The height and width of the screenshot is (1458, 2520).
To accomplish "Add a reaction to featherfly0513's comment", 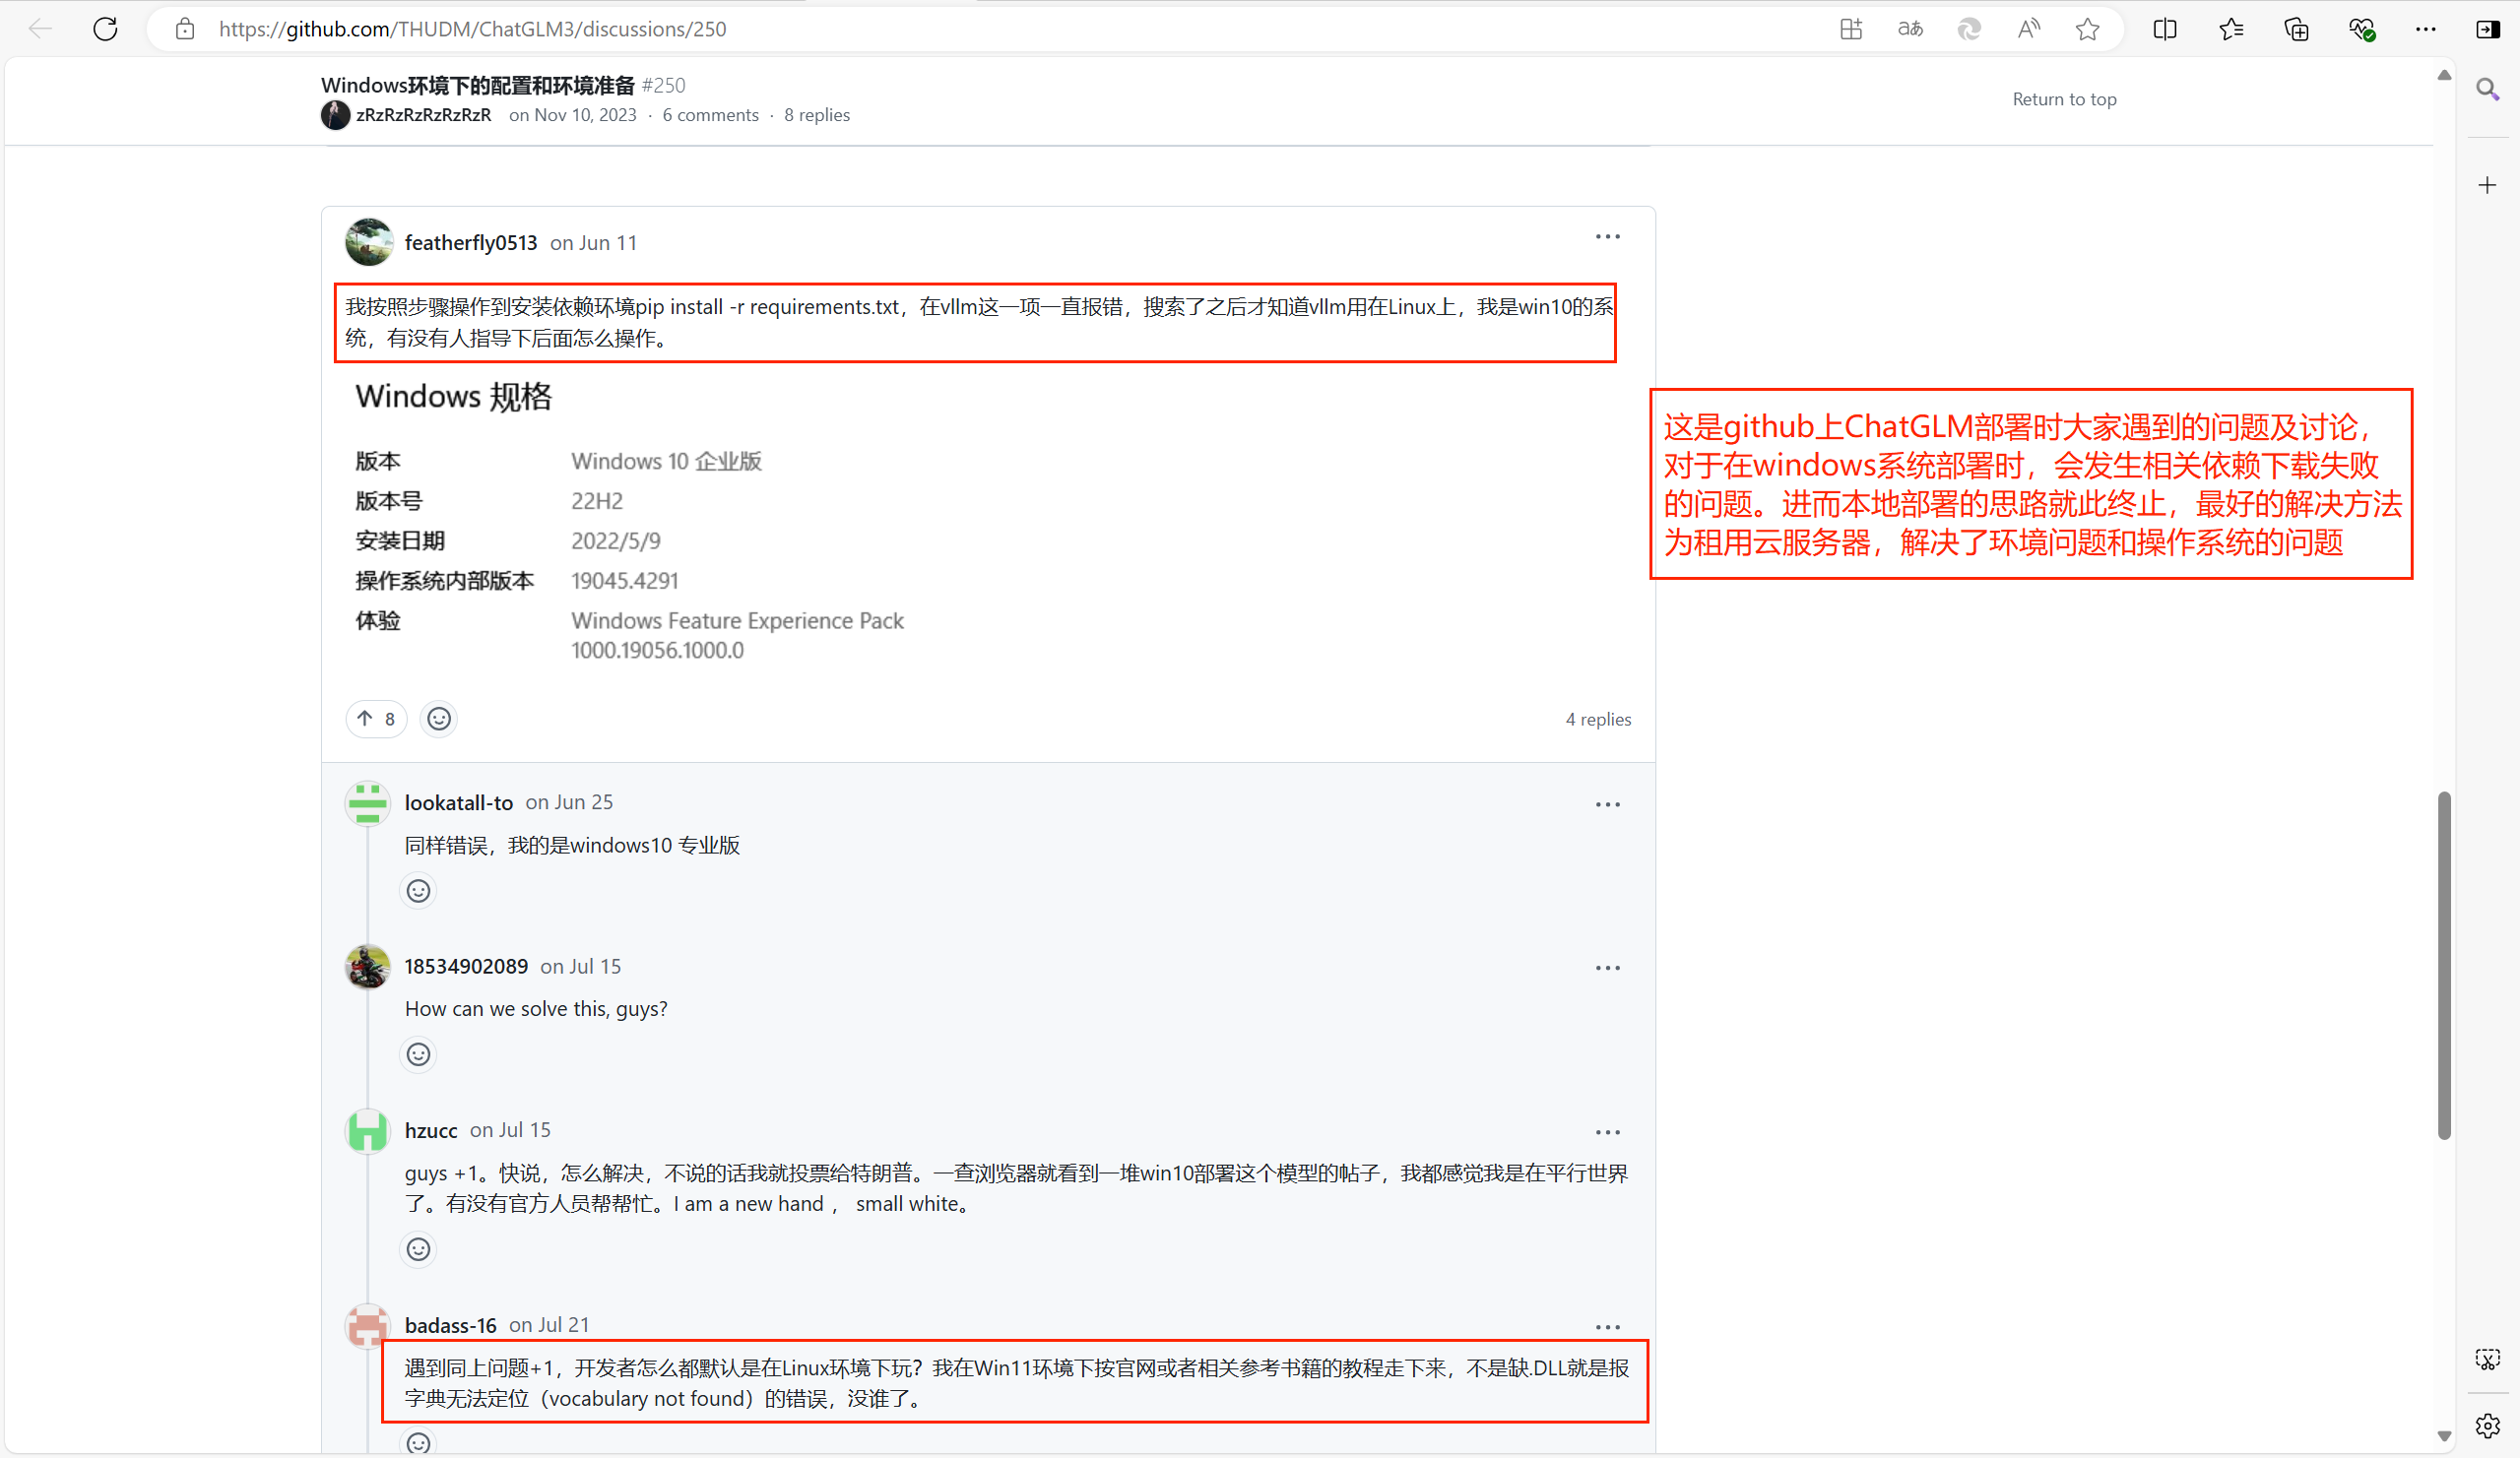I will coord(439,719).
